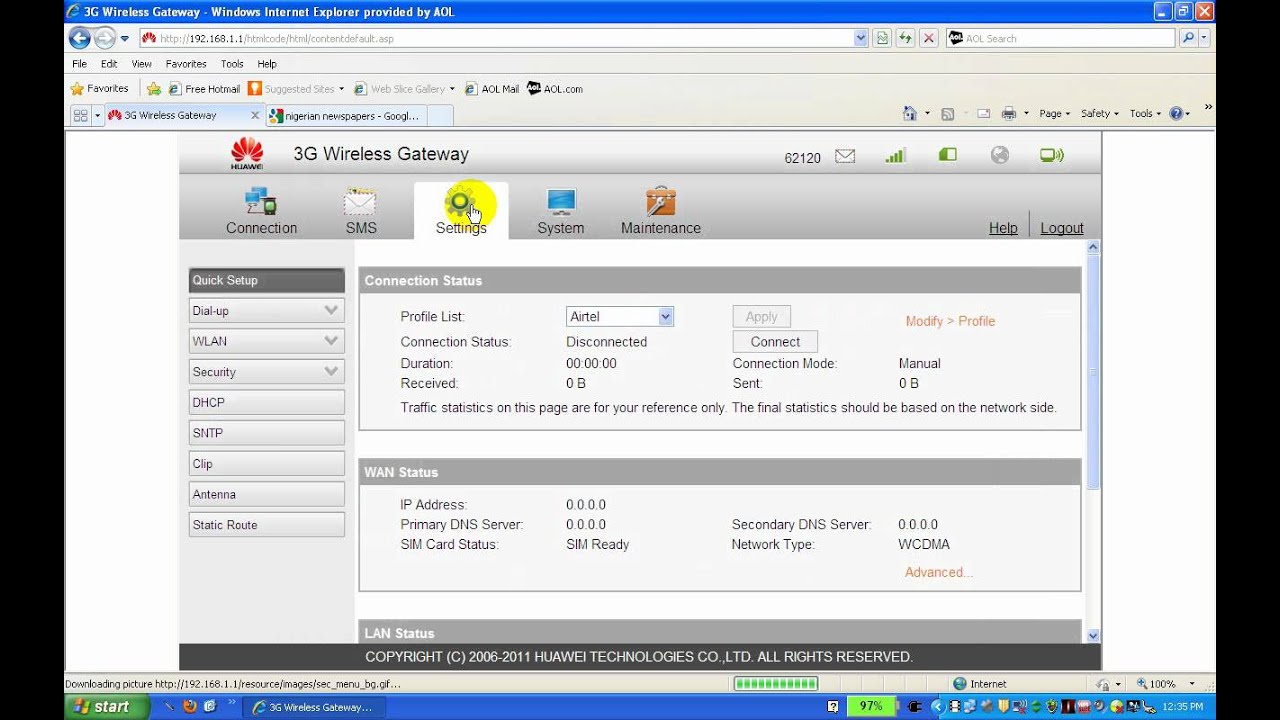Click the Huawei logo
1280x720 pixels.
click(247, 154)
